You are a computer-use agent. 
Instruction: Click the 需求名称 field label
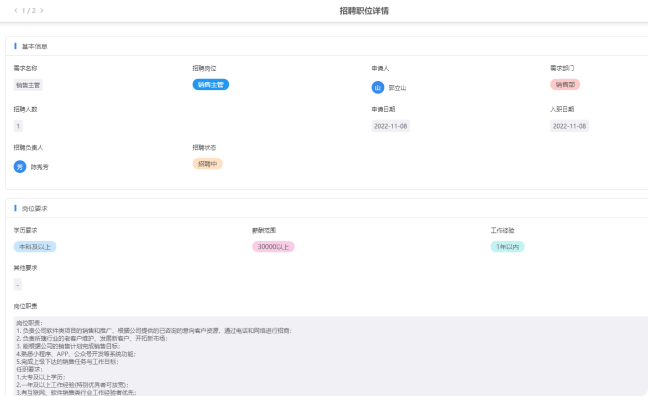(25, 68)
